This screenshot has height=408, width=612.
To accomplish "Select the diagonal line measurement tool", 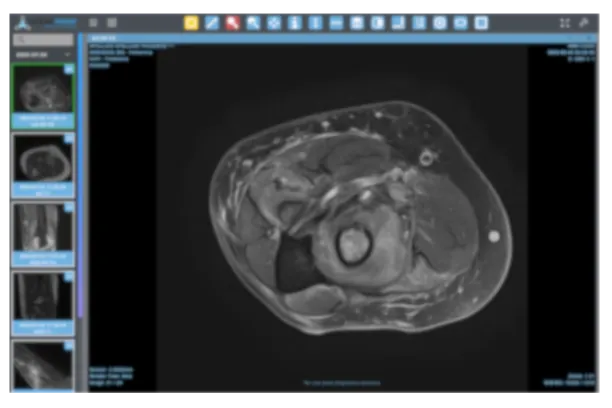I will point(212,23).
